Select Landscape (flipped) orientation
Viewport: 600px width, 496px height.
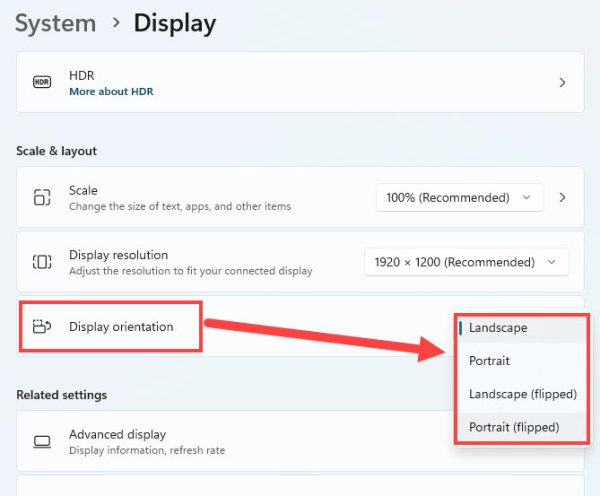click(522, 394)
